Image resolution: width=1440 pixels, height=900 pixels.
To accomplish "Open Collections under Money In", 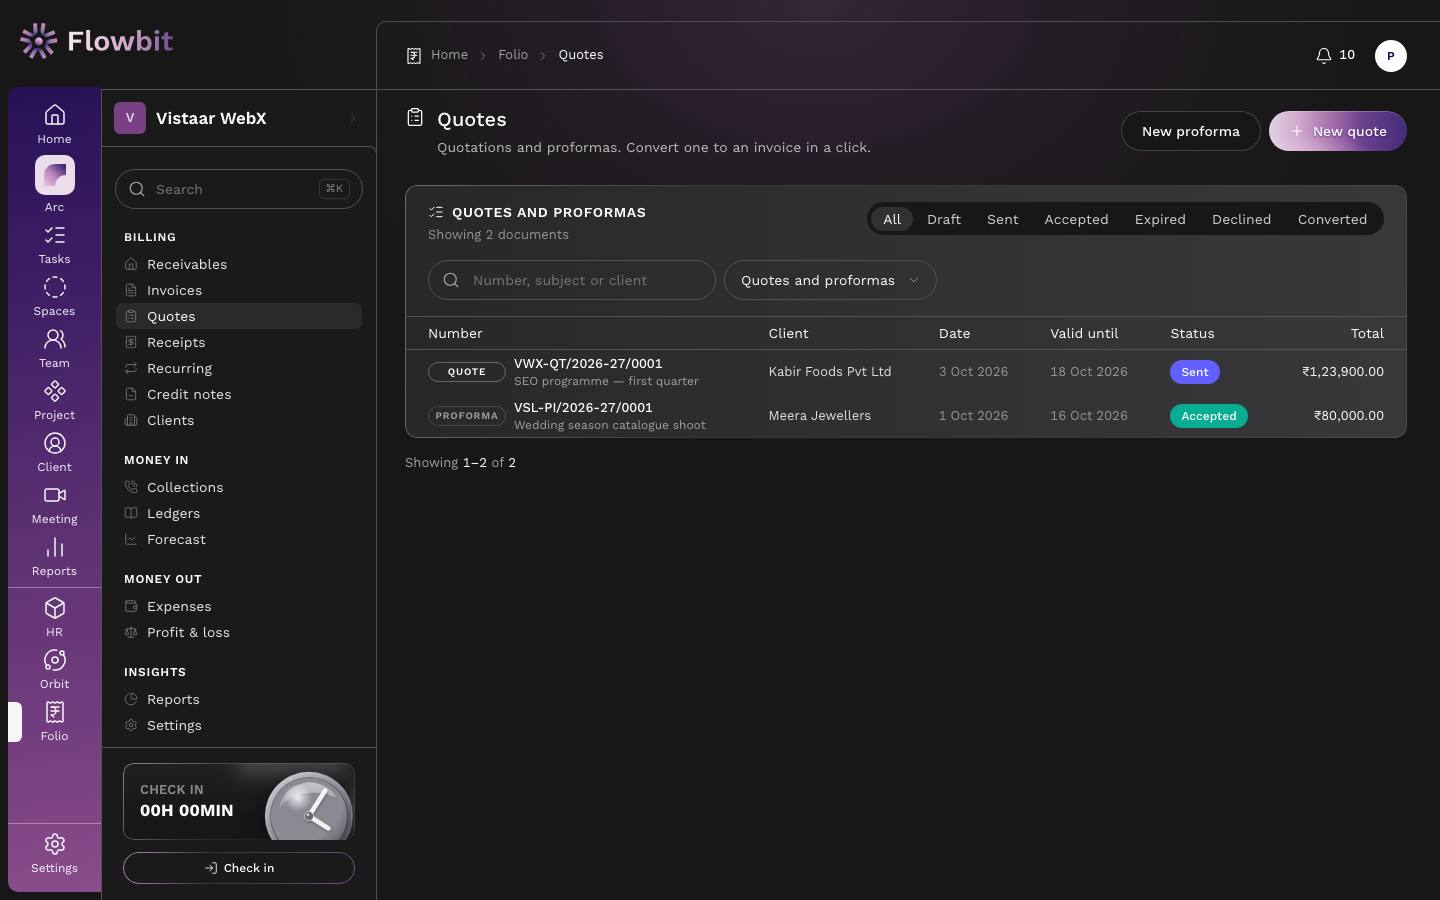I will point(239,487).
